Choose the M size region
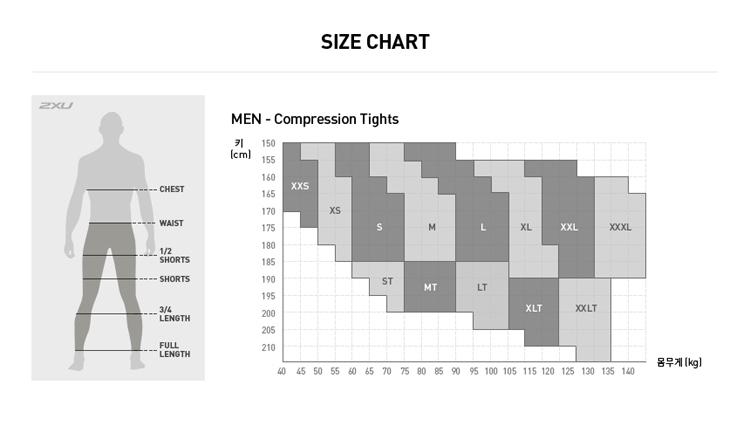Screen dimensions: 750x426 click(x=432, y=227)
